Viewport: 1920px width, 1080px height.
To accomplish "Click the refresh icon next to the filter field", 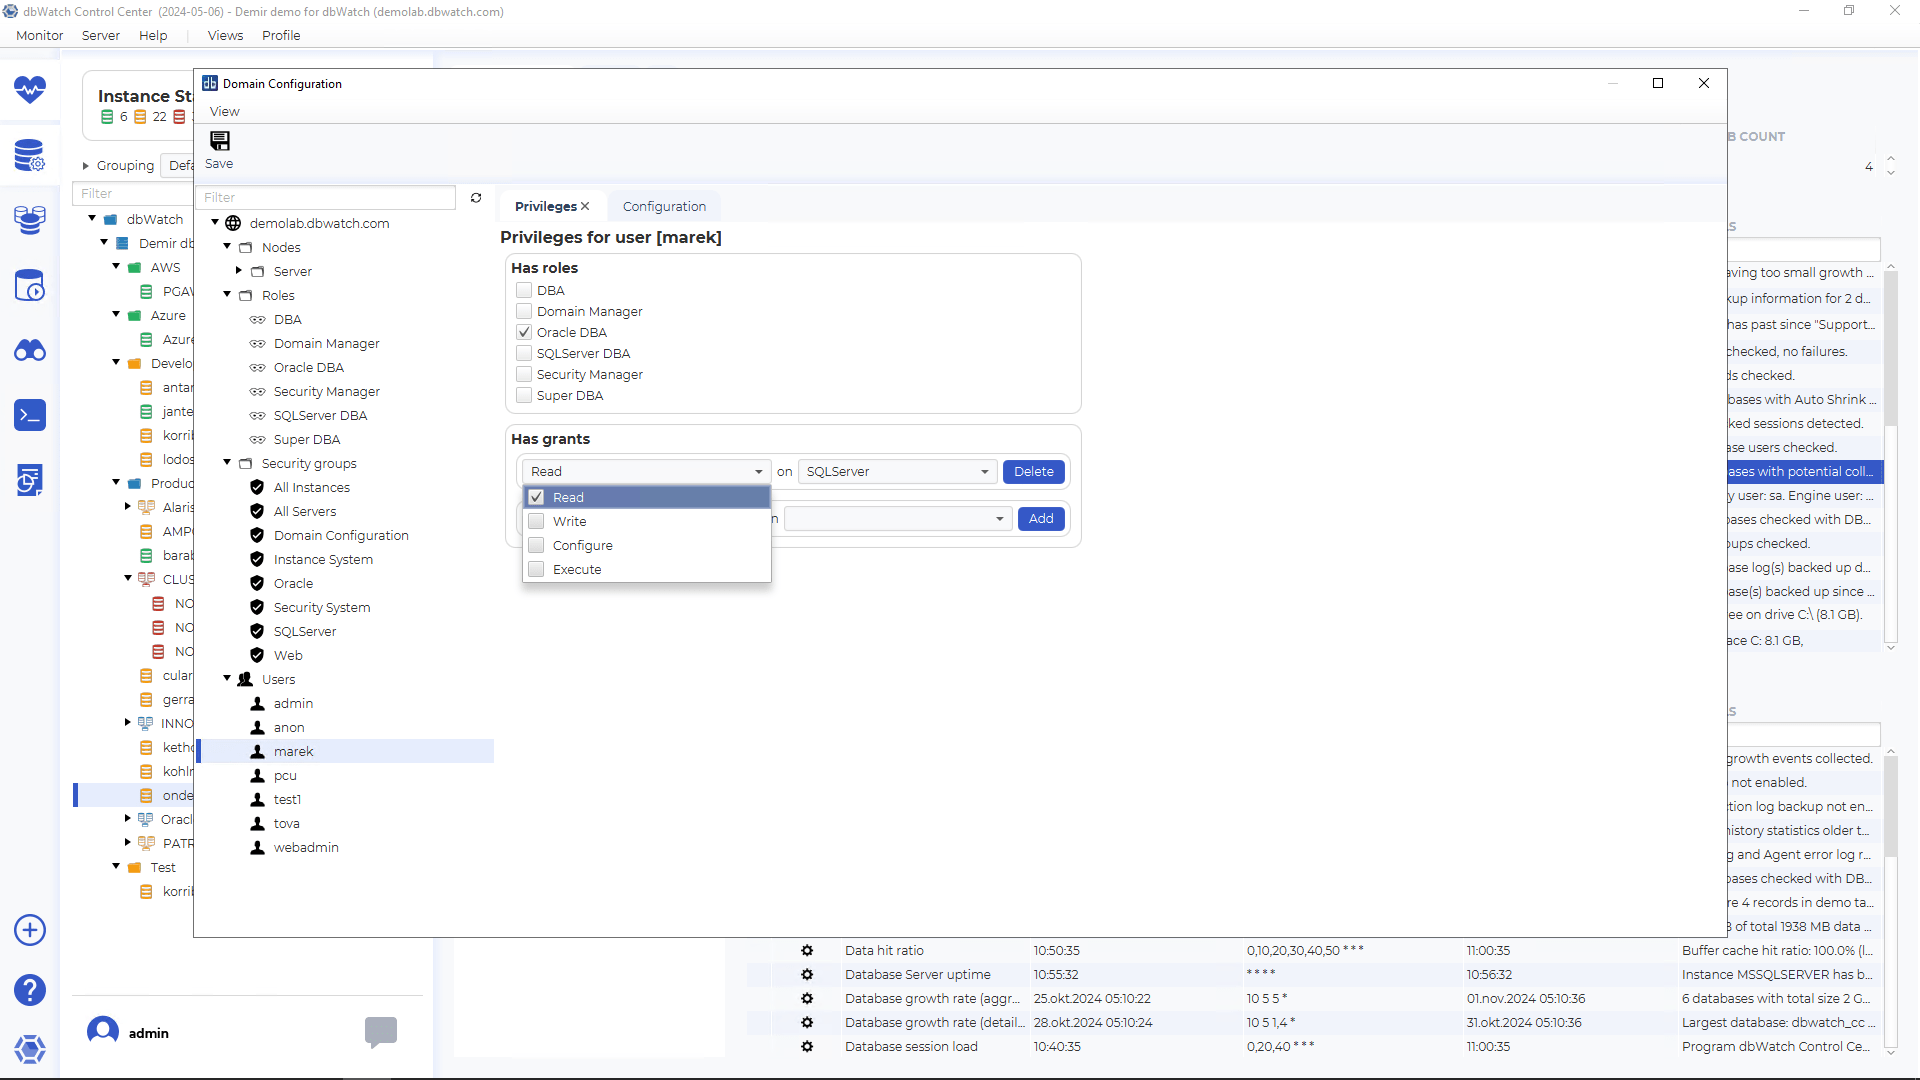I will [476, 198].
